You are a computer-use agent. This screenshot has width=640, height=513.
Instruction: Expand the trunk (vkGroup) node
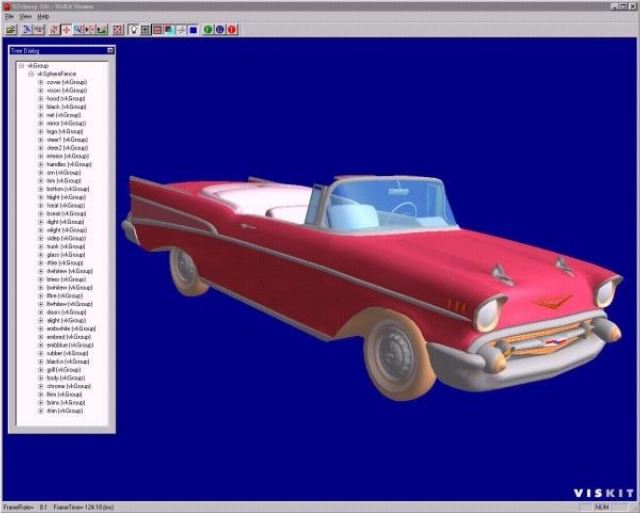[x=39, y=246]
